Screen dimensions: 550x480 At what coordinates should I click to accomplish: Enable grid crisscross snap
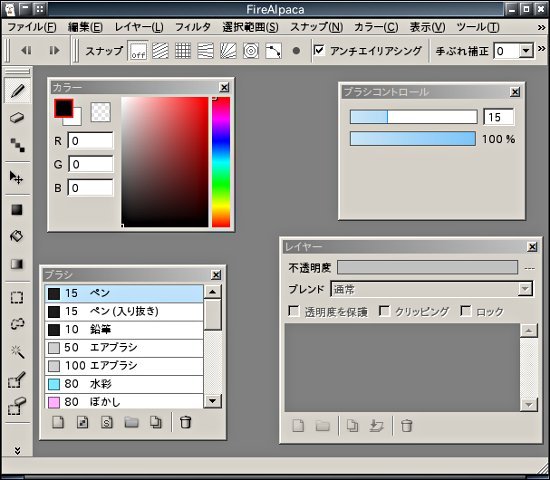[x=183, y=51]
